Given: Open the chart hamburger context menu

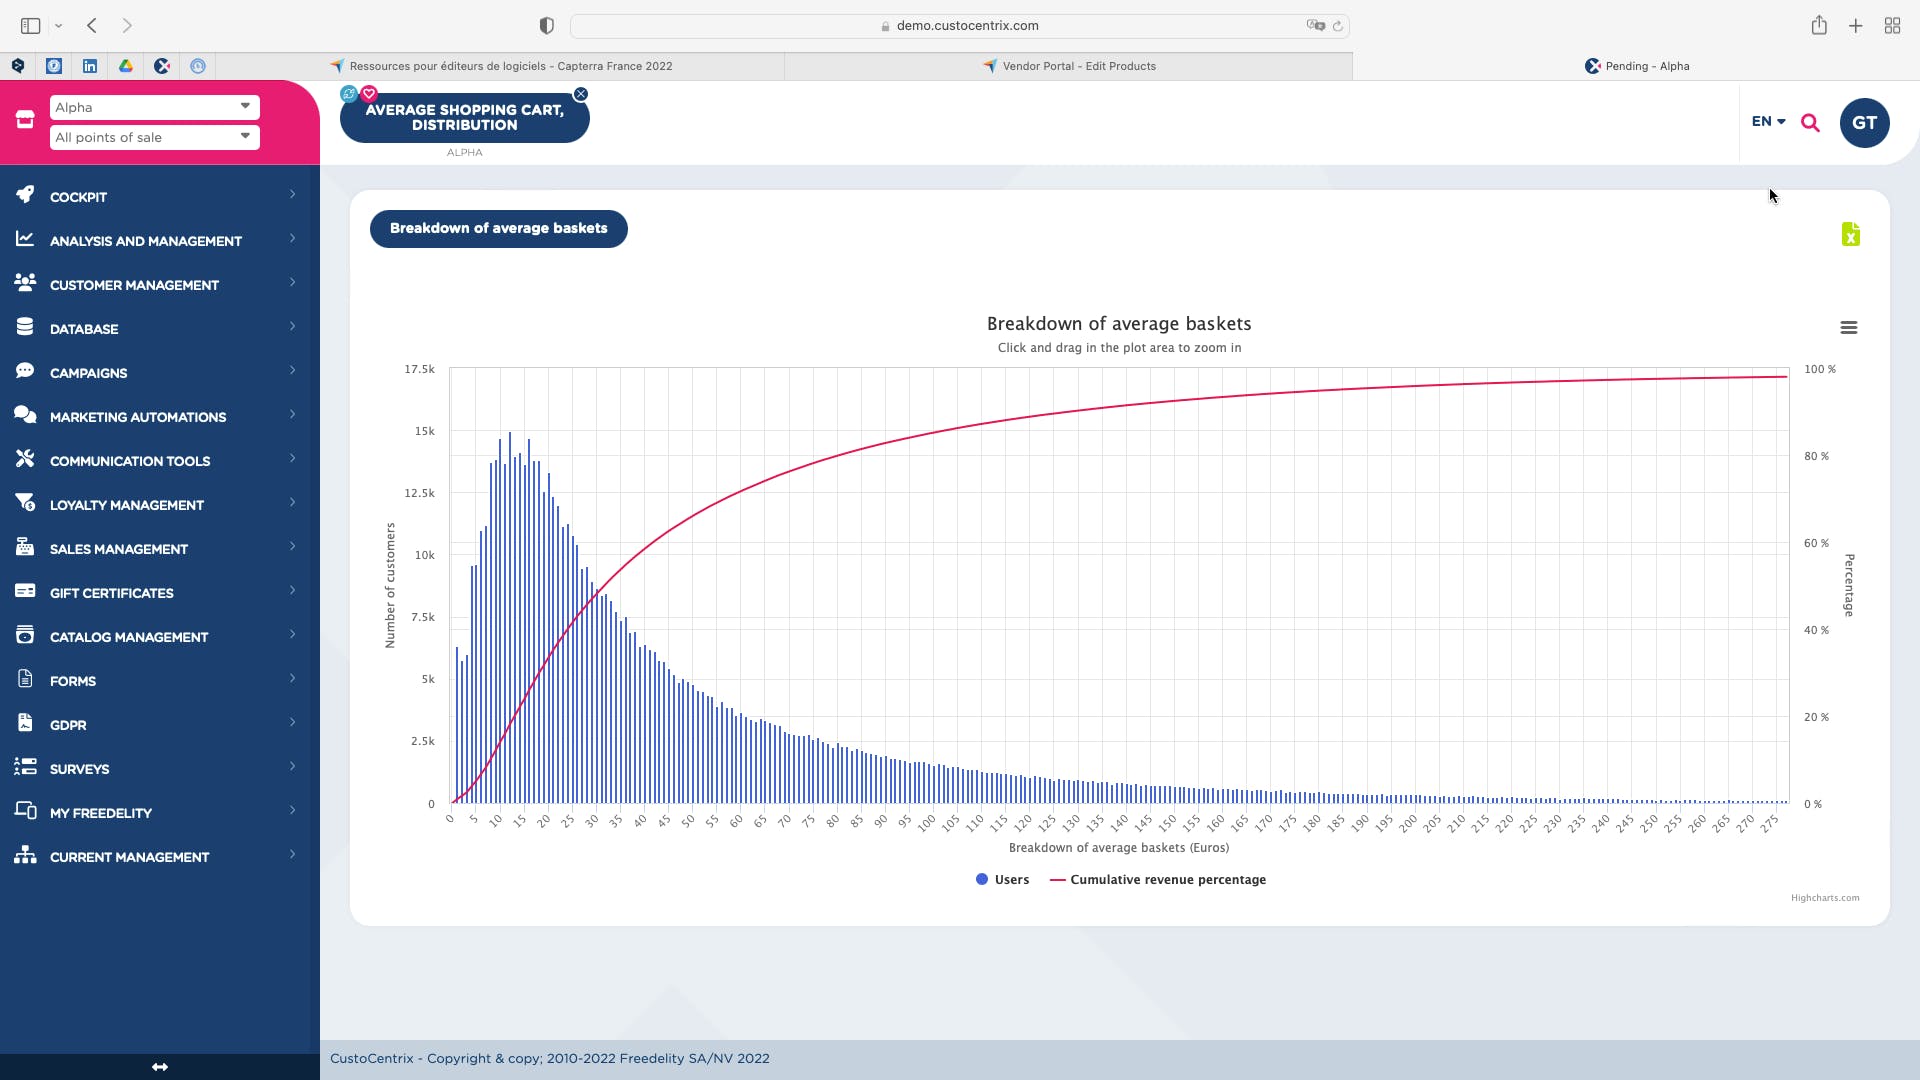Looking at the screenshot, I should (1848, 328).
